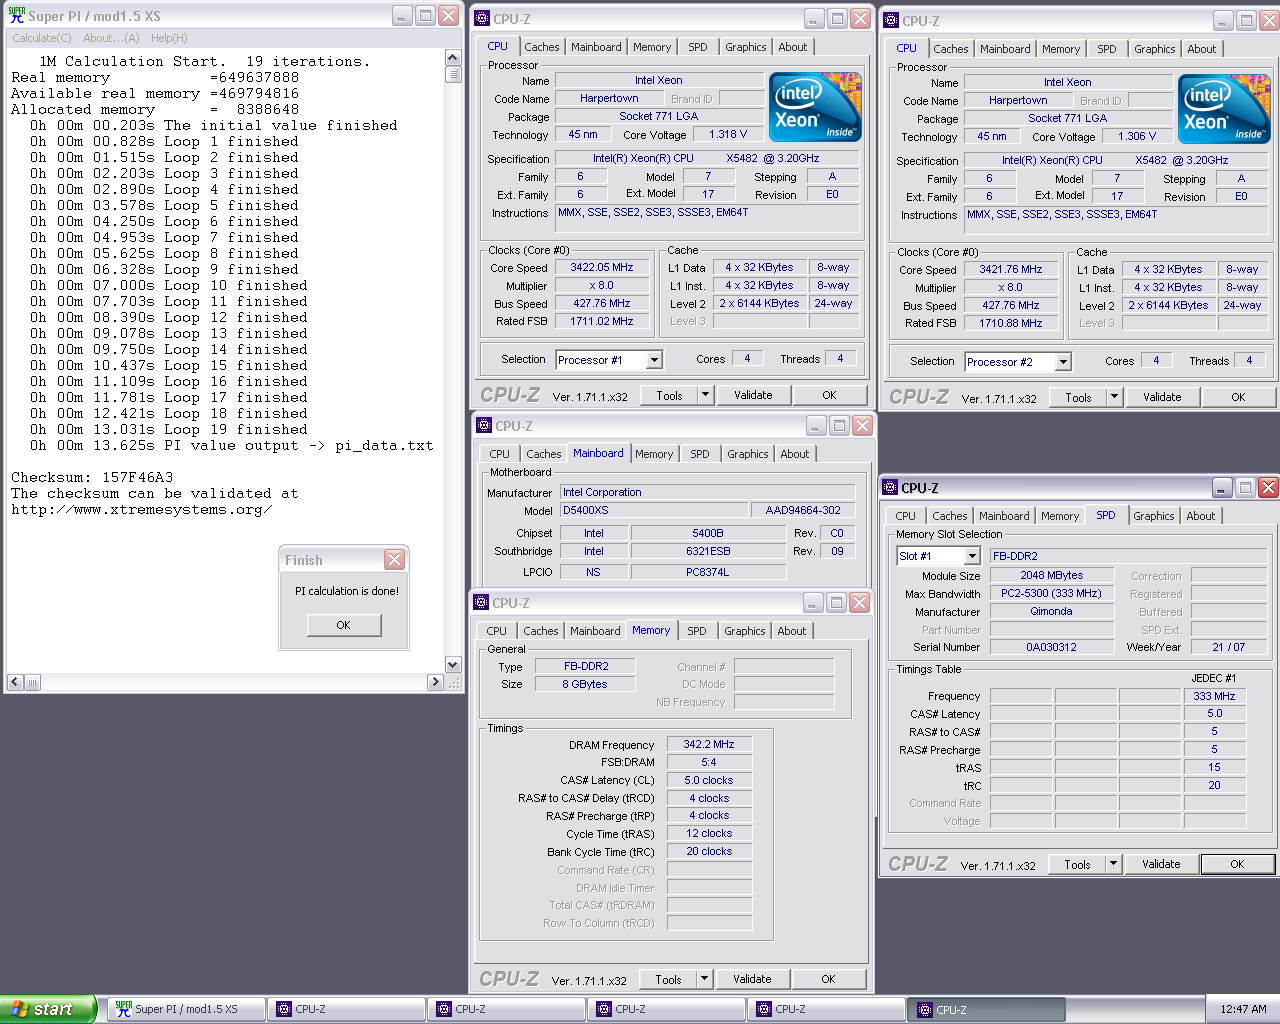Switch to Super PI / mod1.5 XS in taskbar
Screen dimensions: 1280x1024
coord(187,1009)
